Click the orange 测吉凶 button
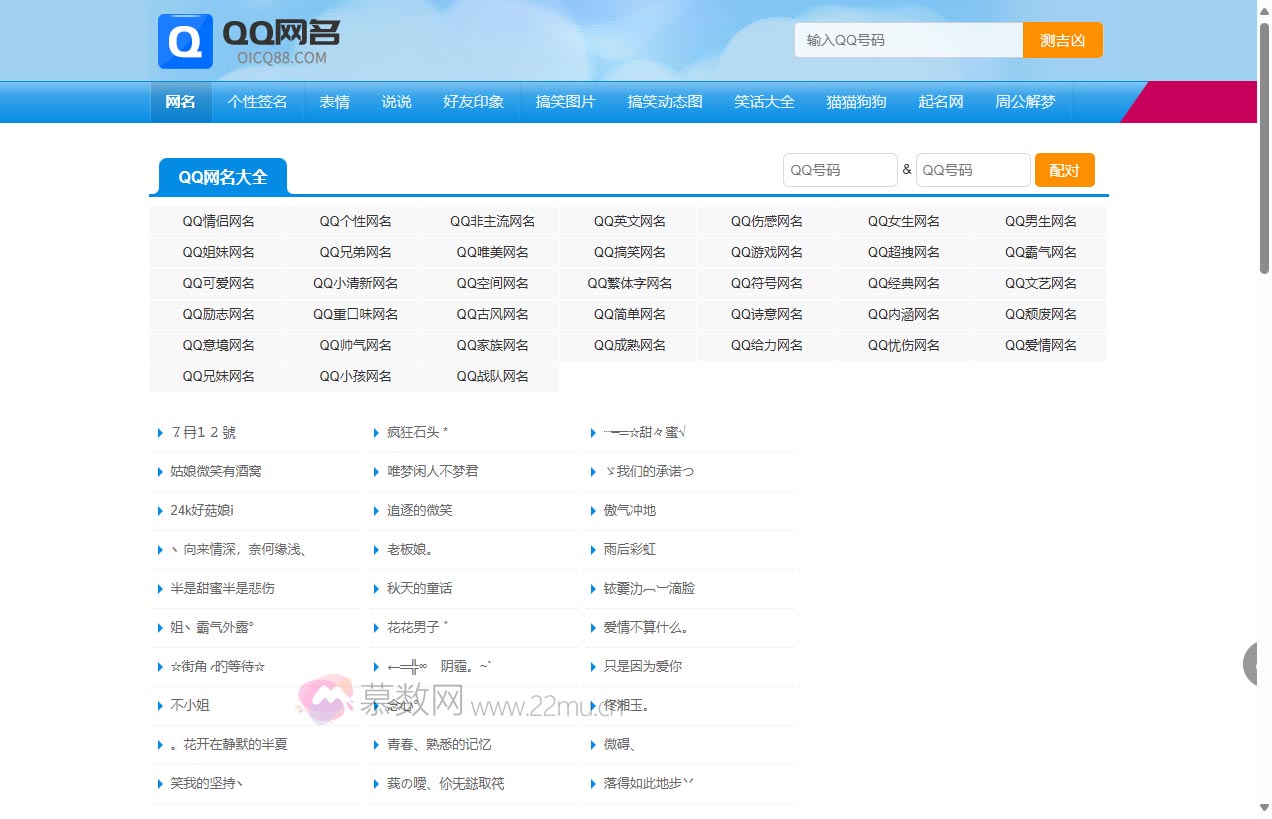The height and width of the screenshot is (819, 1272). [x=1063, y=40]
